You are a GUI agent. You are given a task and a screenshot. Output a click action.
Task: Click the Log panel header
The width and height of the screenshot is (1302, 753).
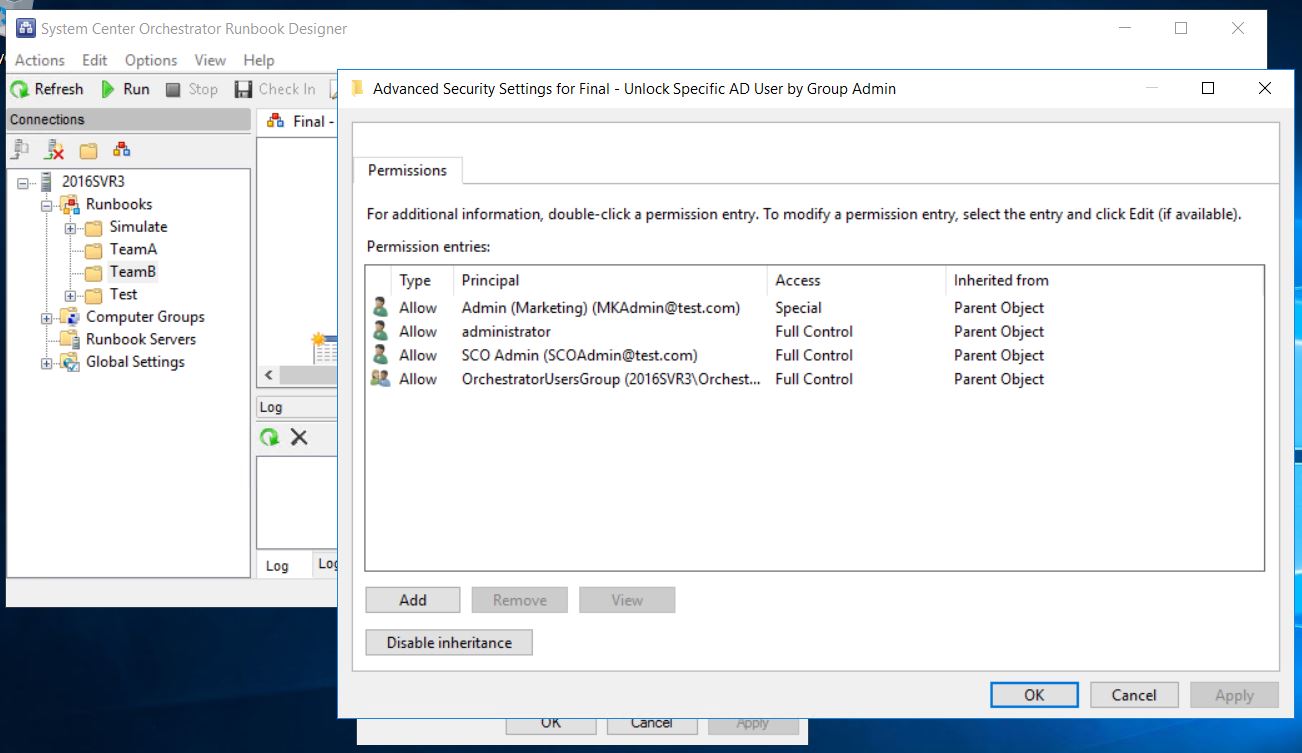[x=296, y=407]
